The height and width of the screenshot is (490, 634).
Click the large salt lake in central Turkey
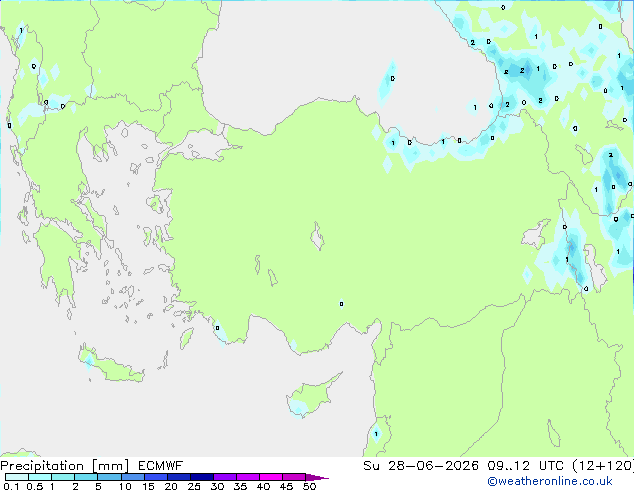[x=317, y=237]
